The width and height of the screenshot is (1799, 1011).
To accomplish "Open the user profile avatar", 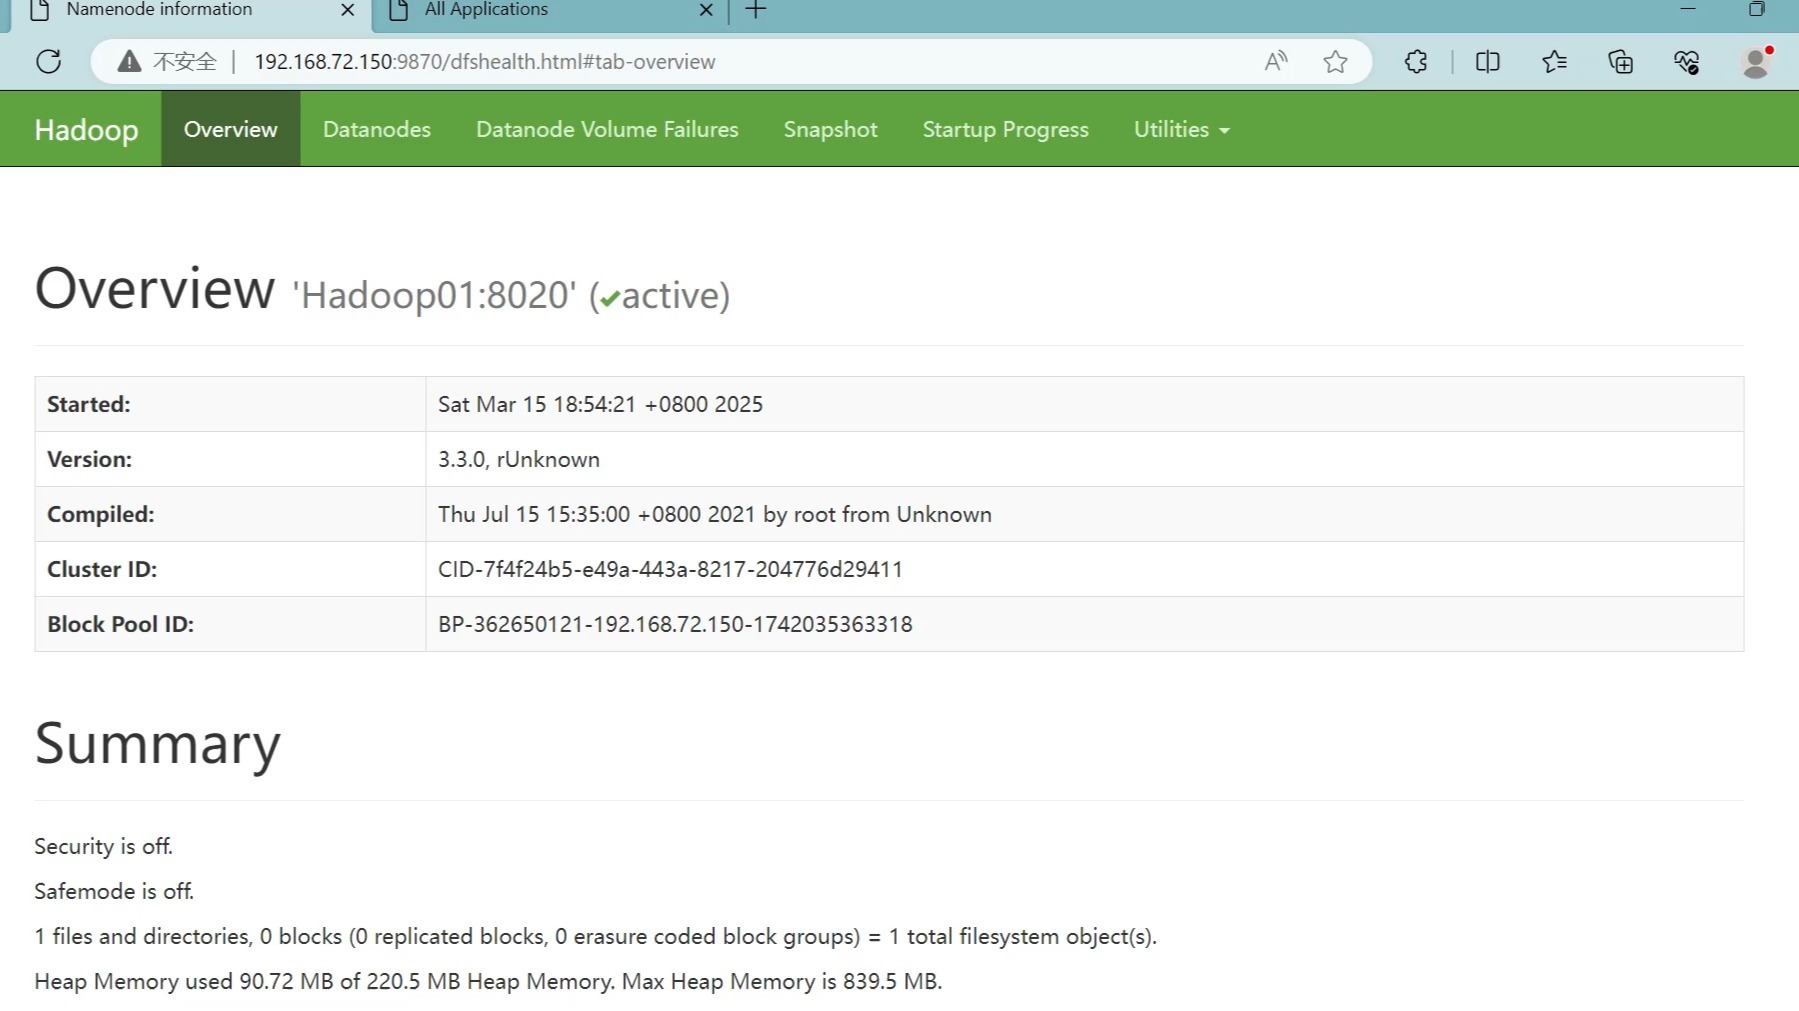I will click(1755, 62).
